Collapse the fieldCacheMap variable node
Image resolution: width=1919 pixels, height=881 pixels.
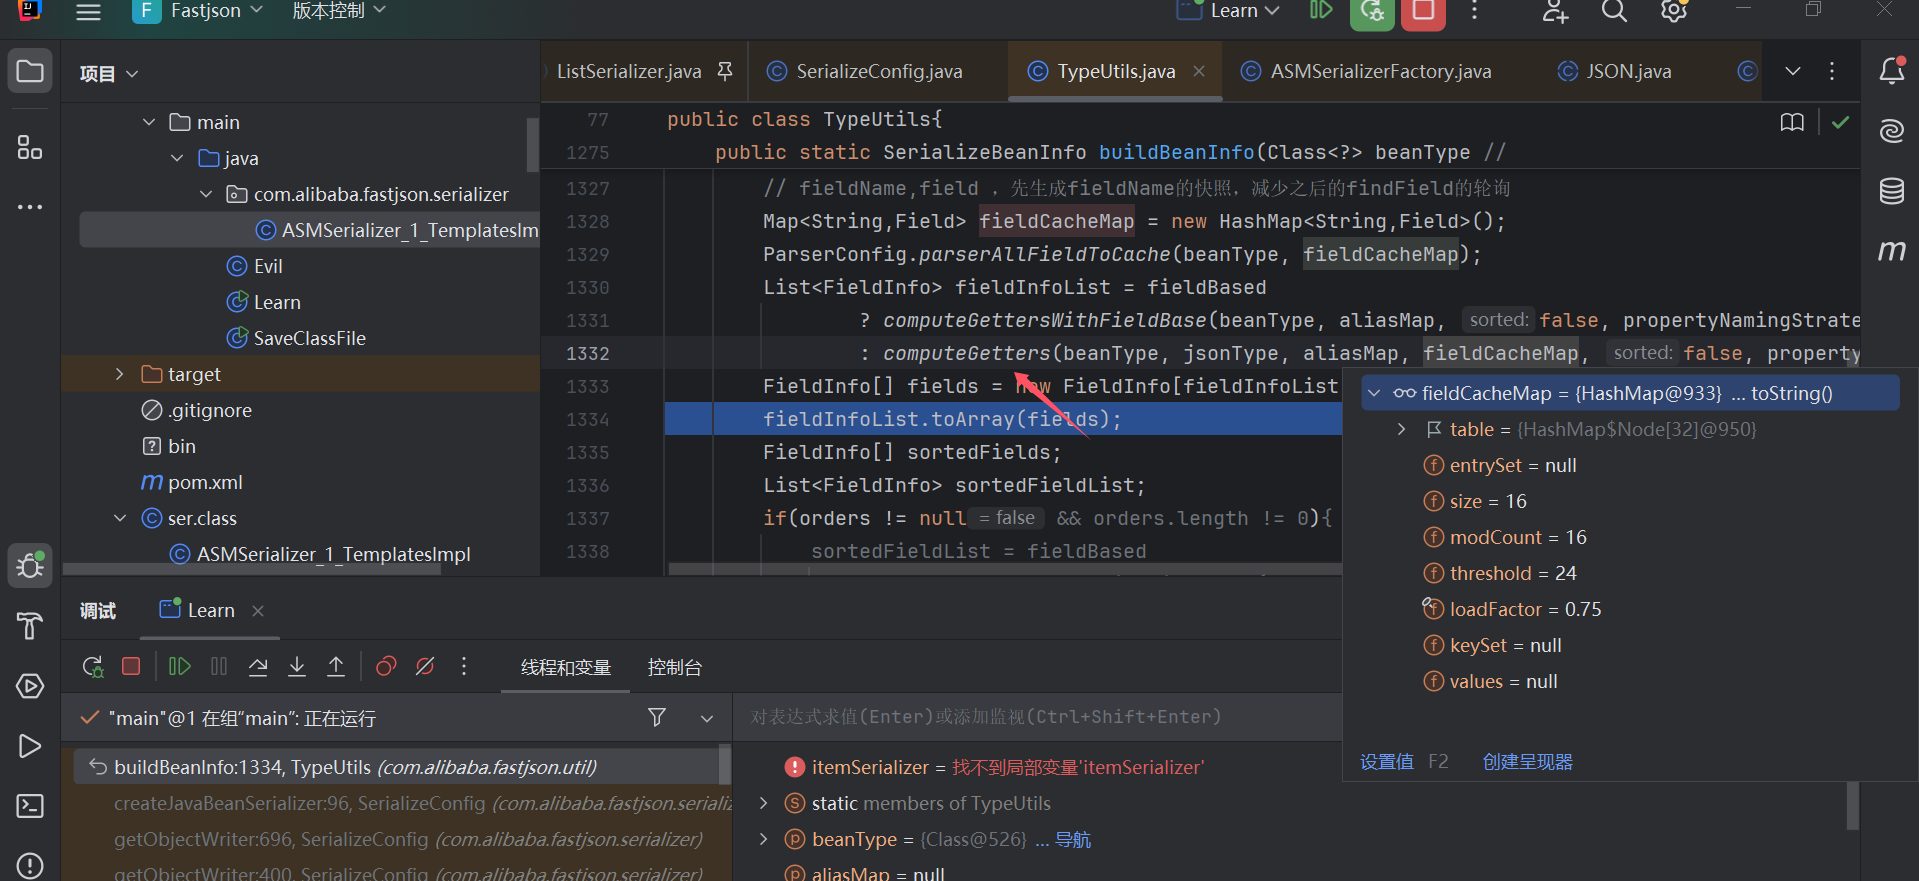[1374, 393]
